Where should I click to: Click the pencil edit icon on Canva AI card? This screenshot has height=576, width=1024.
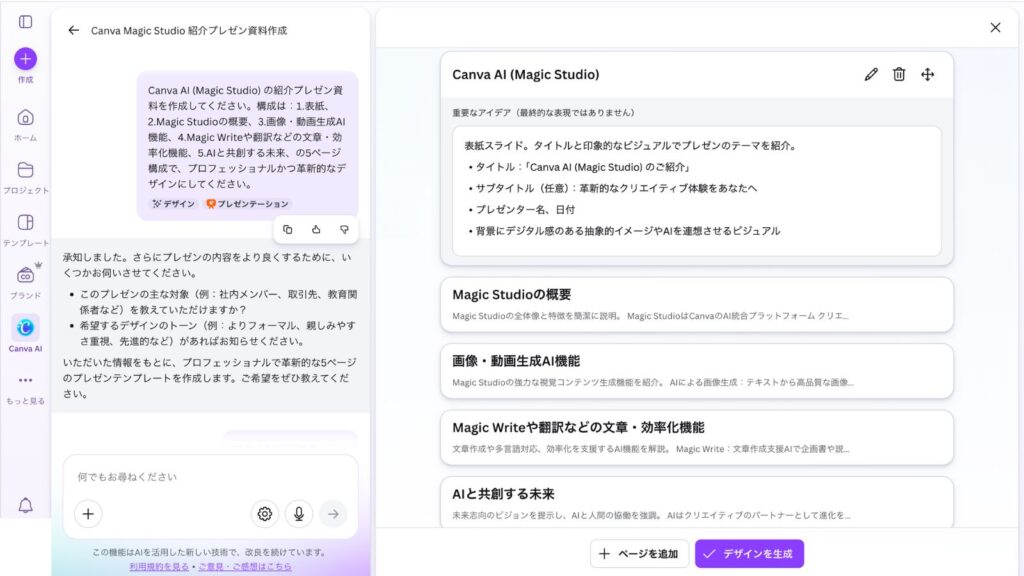(x=871, y=74)
